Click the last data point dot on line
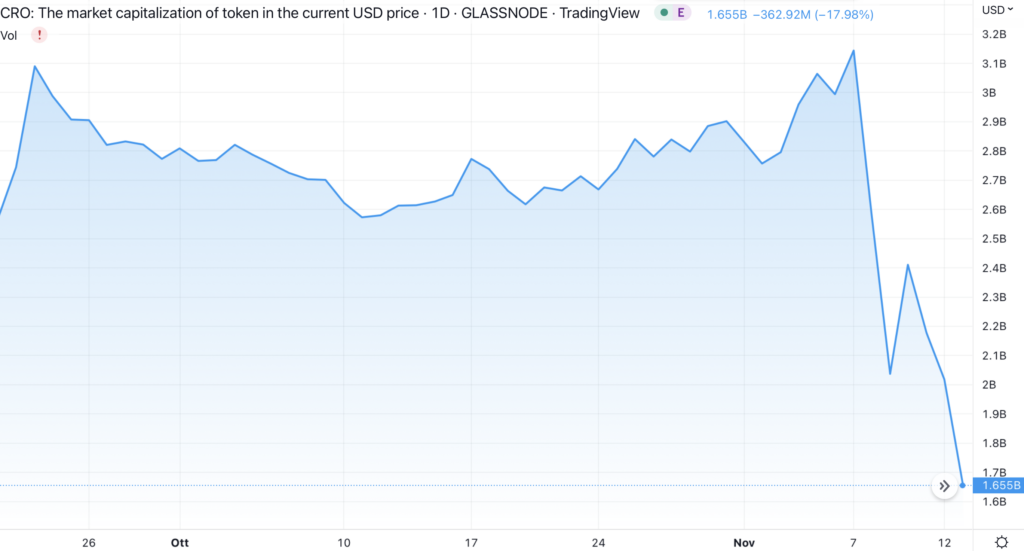Image resolution: width=1024 pixels, height=551 pixels. pos(963,486)
